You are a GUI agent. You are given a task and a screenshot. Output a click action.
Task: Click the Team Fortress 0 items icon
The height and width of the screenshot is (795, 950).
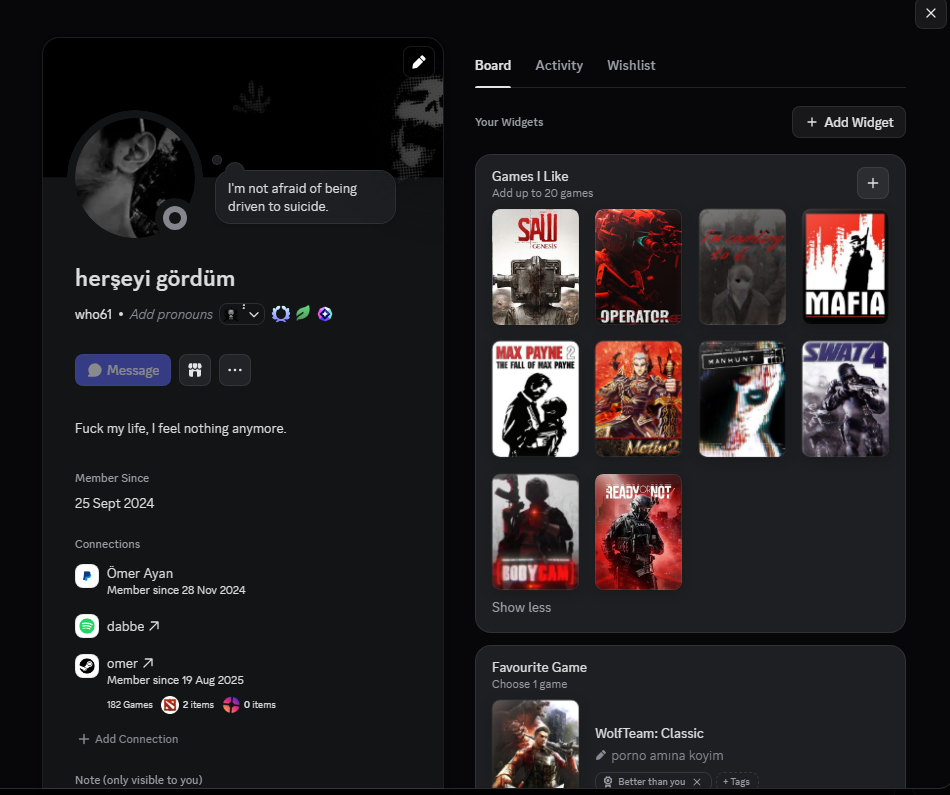[231, 705]
